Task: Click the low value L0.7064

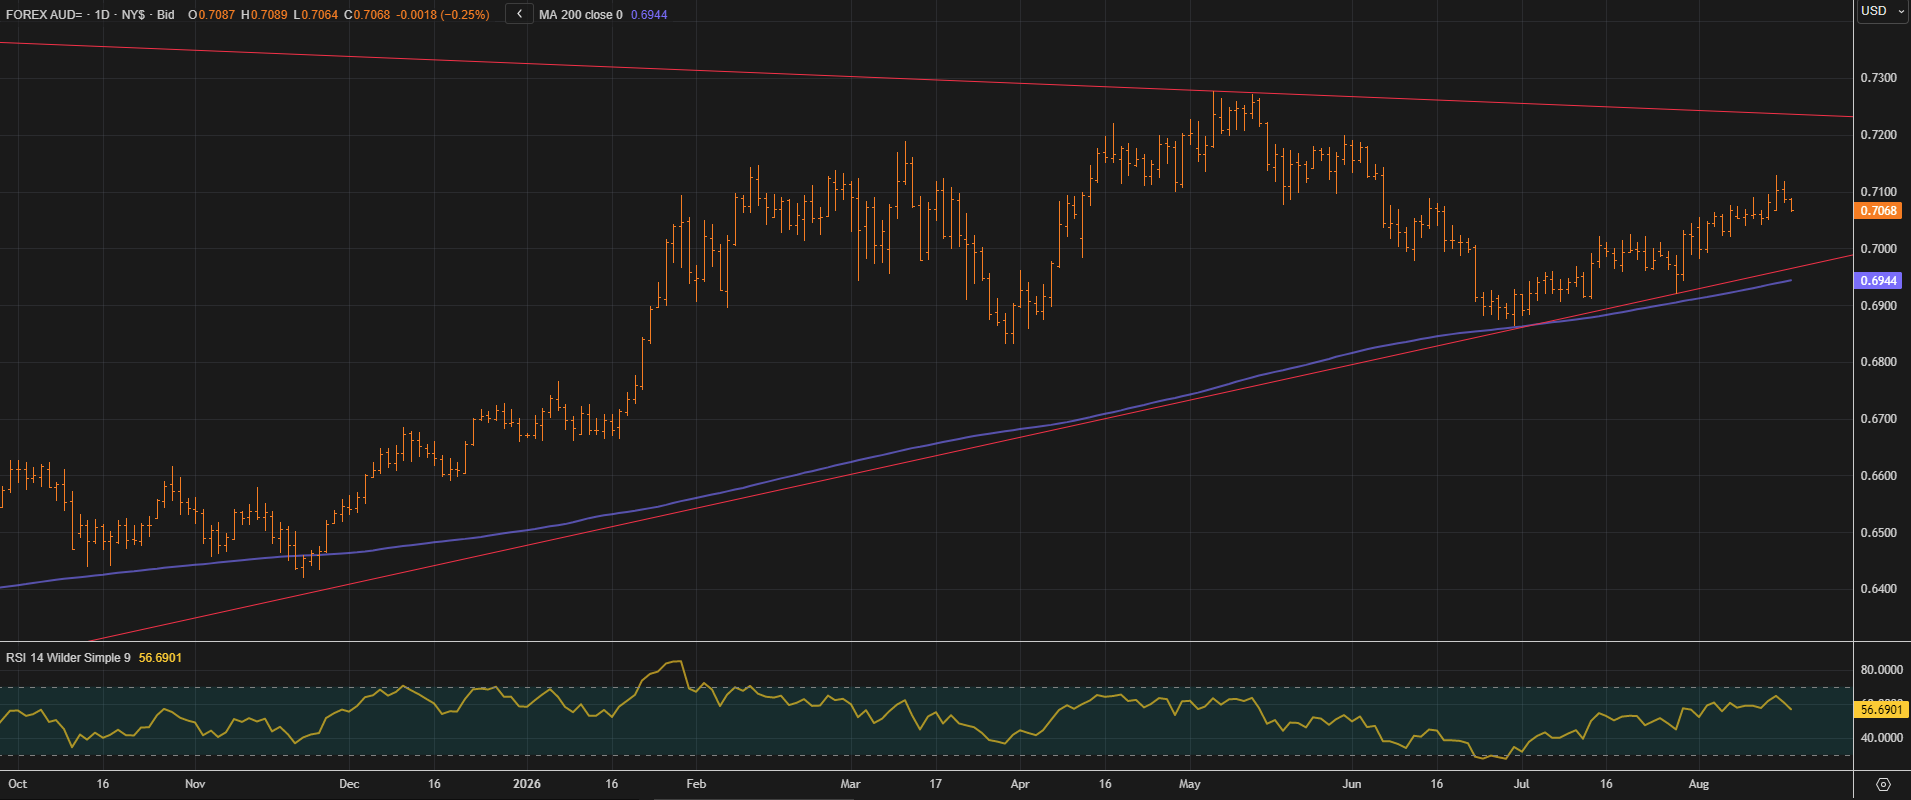Action: pos(316,15)
